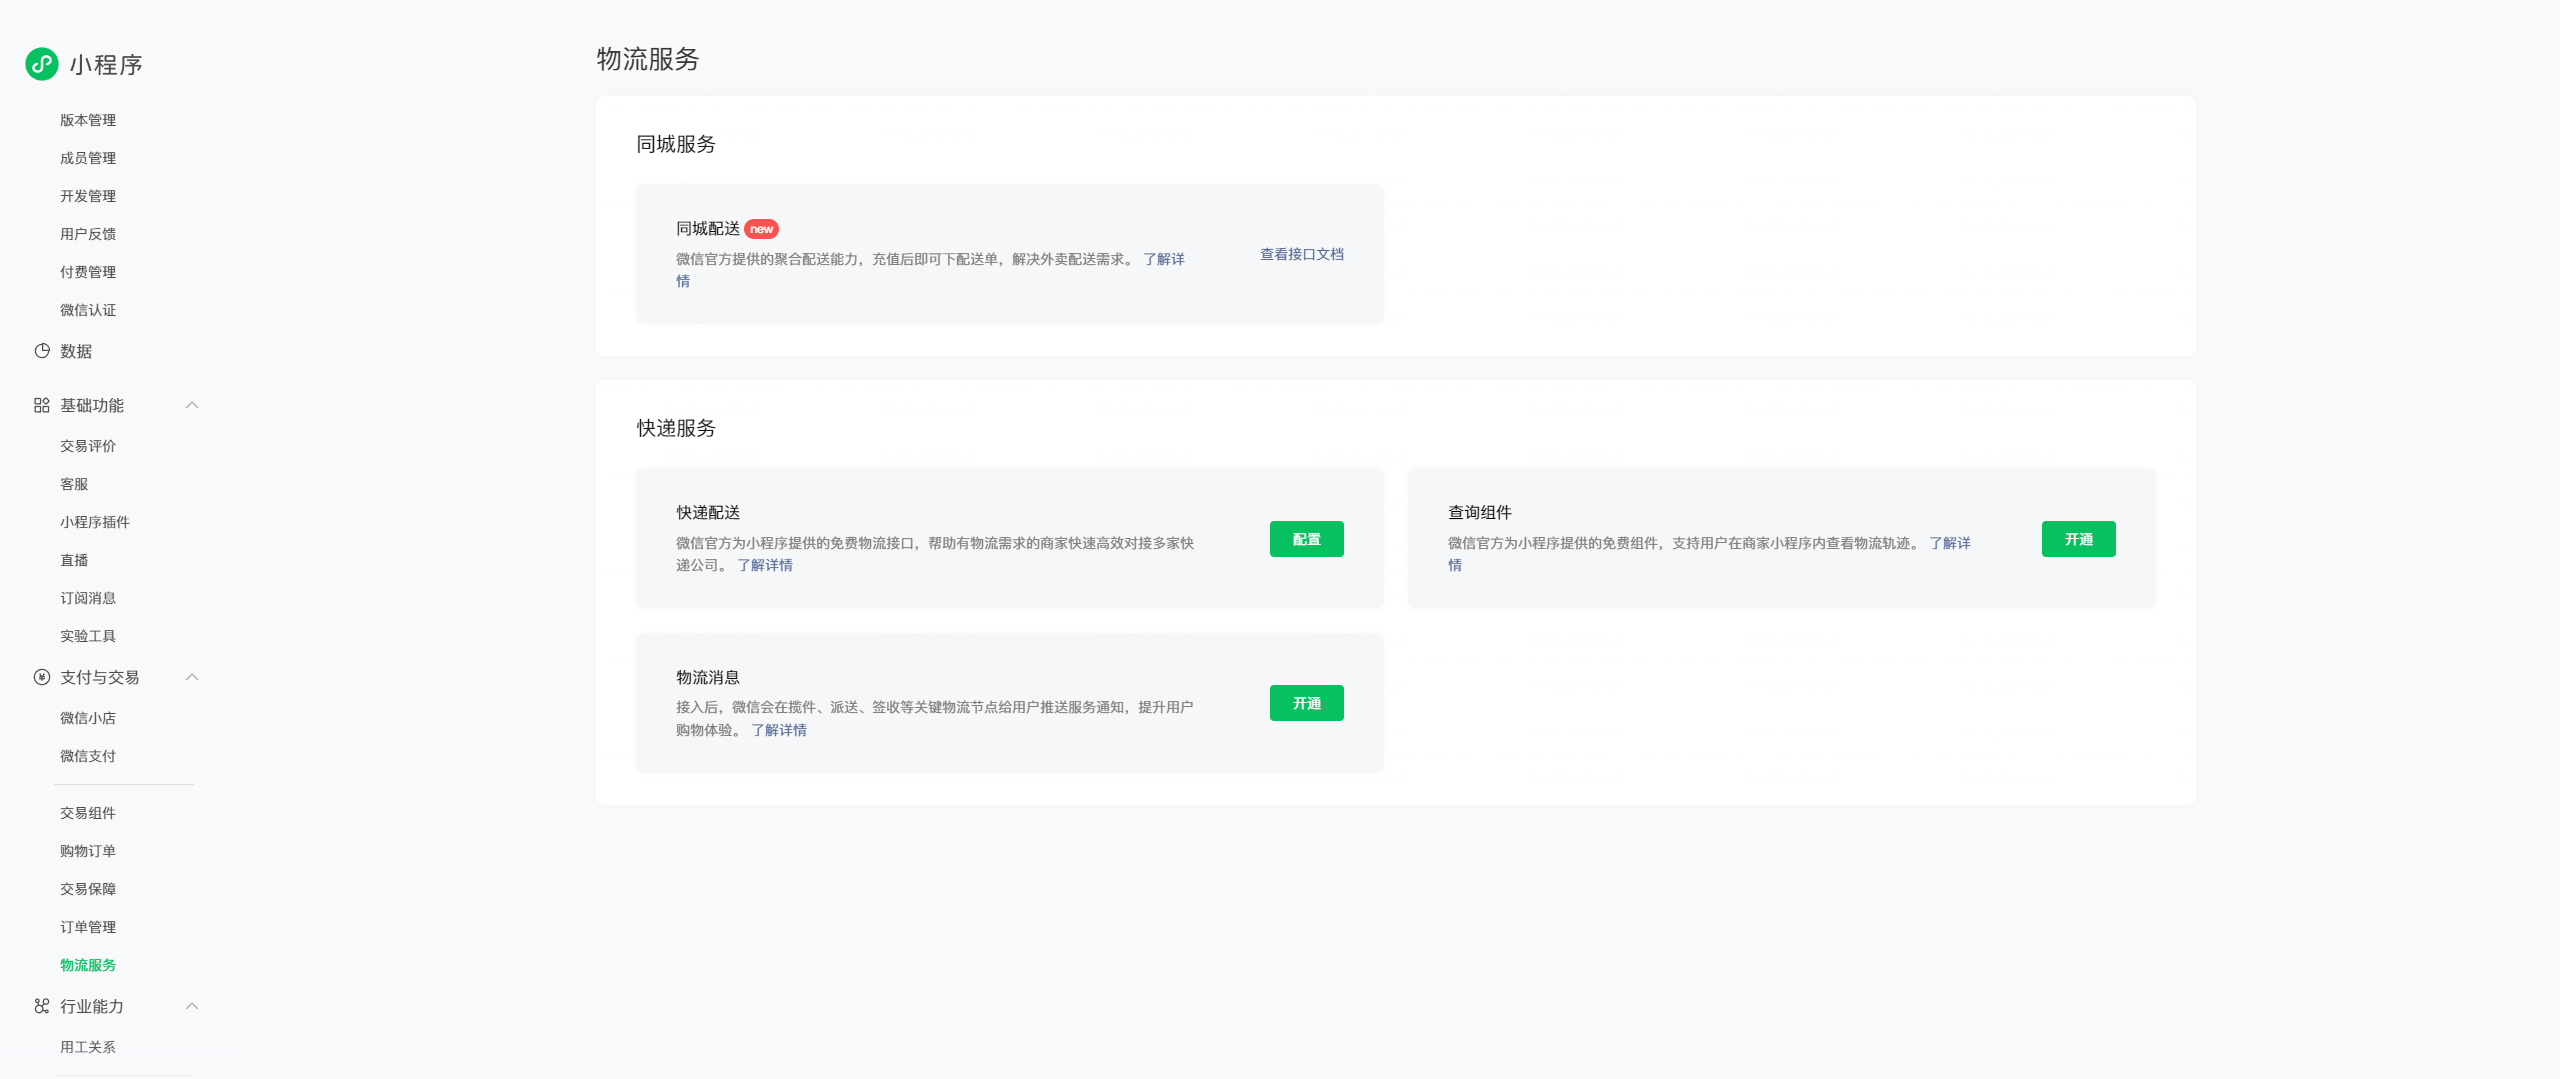Click 了解详情 link in 物流消息 card
The height and width of the screenshot is (1079, 2560).
[779, 730]
